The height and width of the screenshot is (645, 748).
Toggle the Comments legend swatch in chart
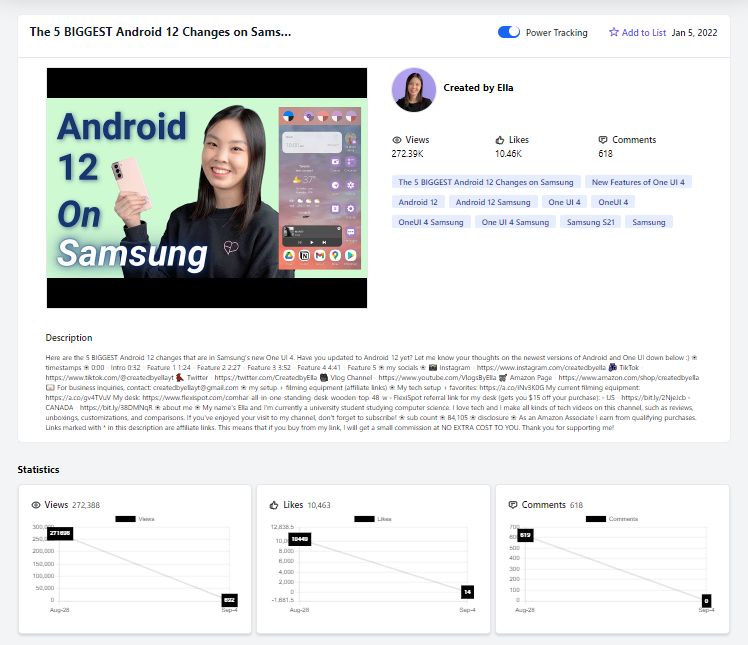(596, 519)
